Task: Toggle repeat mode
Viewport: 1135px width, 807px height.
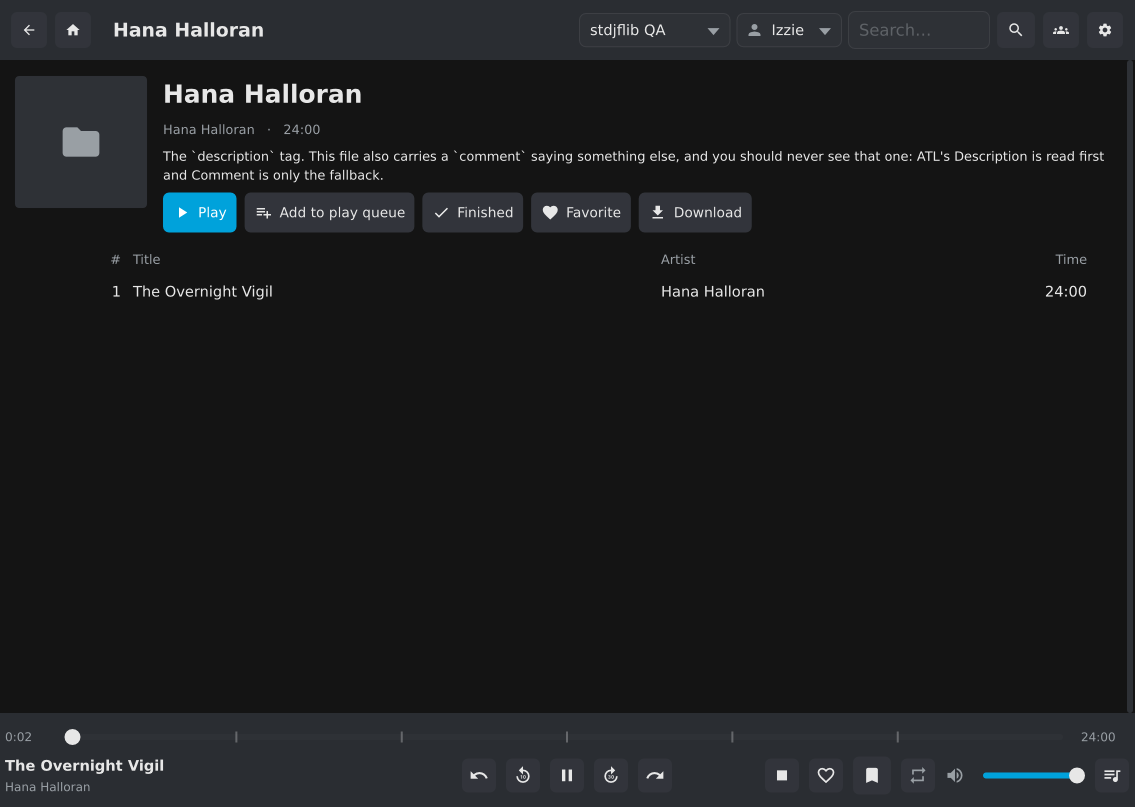Action: 918,775
